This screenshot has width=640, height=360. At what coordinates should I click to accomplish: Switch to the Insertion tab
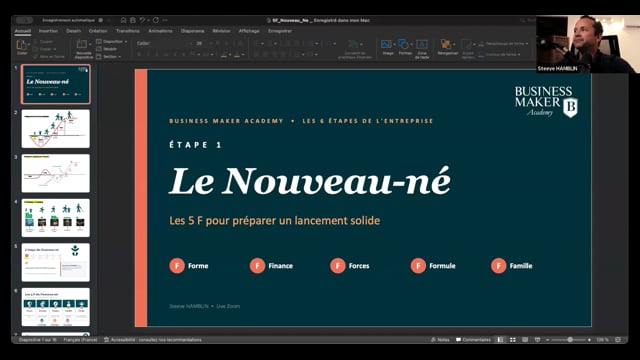[49, 31]
